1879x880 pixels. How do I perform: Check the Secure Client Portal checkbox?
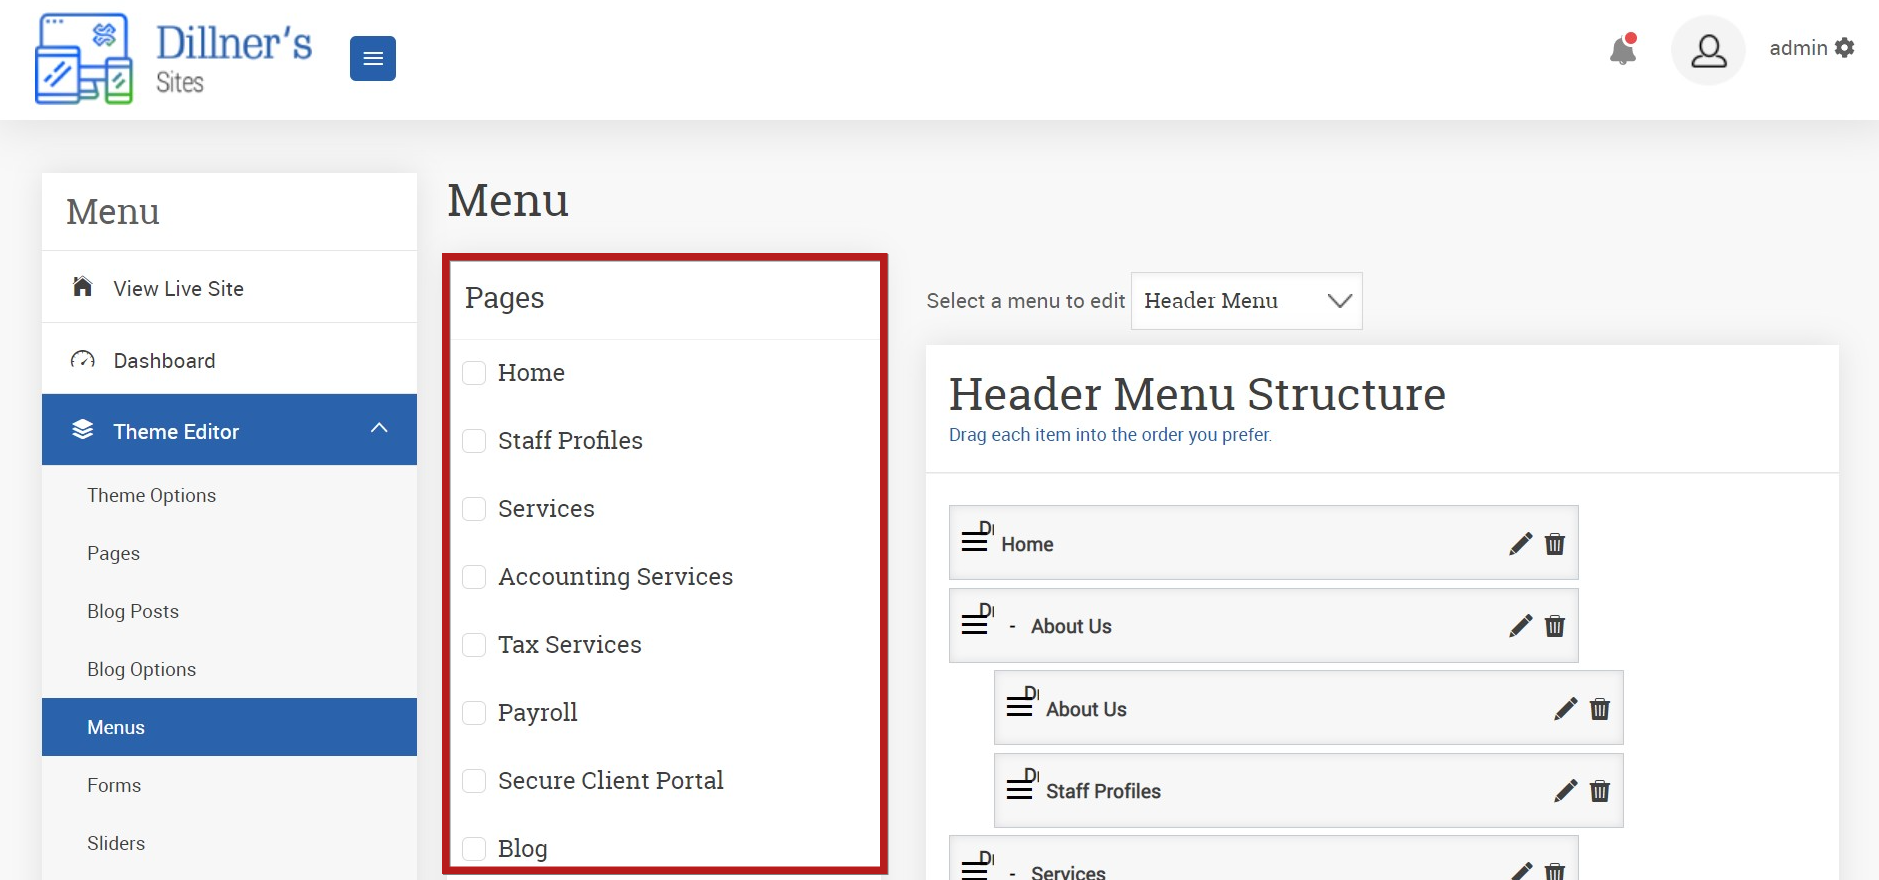point(474,781)
